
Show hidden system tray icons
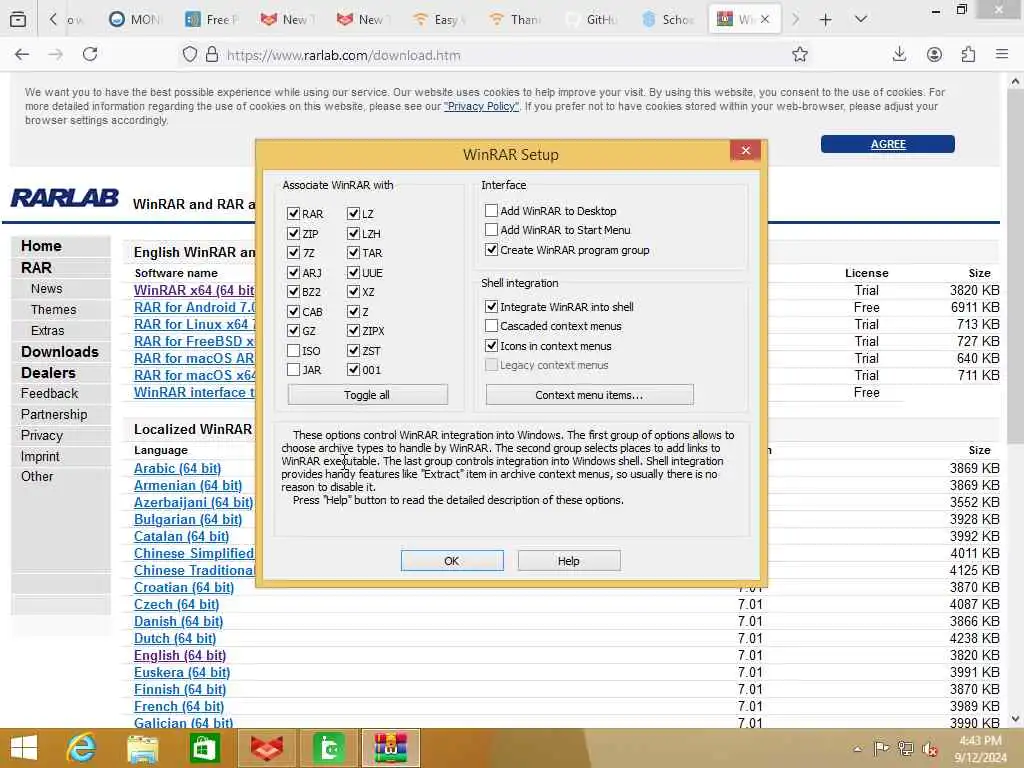(857, 749)
